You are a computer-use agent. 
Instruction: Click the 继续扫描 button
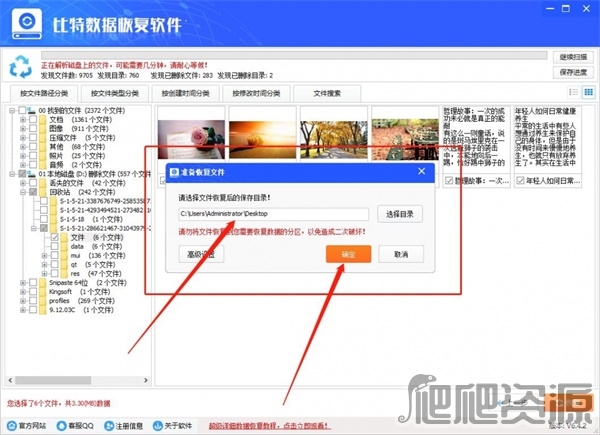coord(573,57)
